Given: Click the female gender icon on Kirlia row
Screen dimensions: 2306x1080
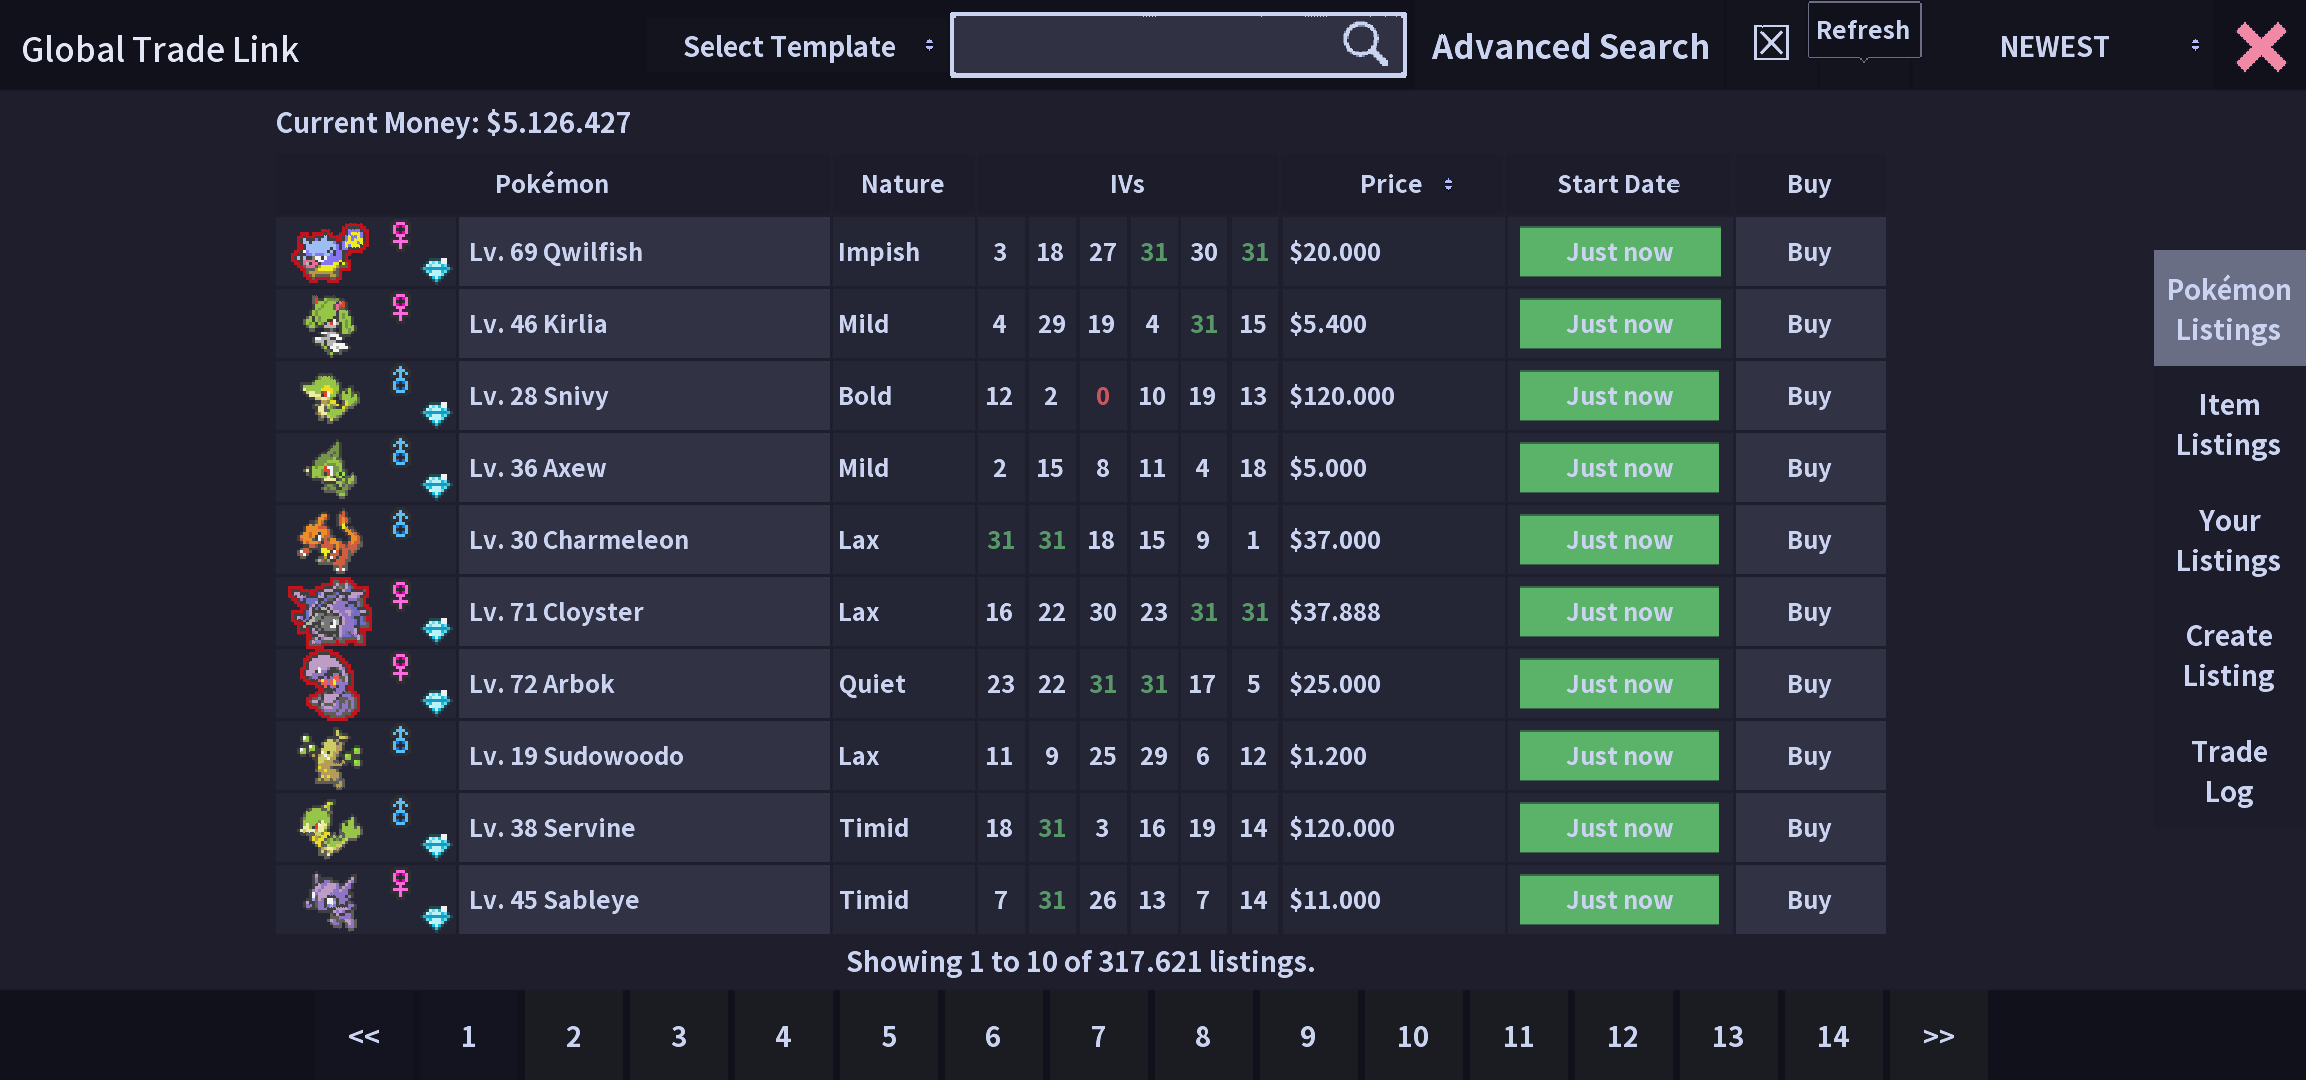Looking at the screenshot, I should click(400, 307).
